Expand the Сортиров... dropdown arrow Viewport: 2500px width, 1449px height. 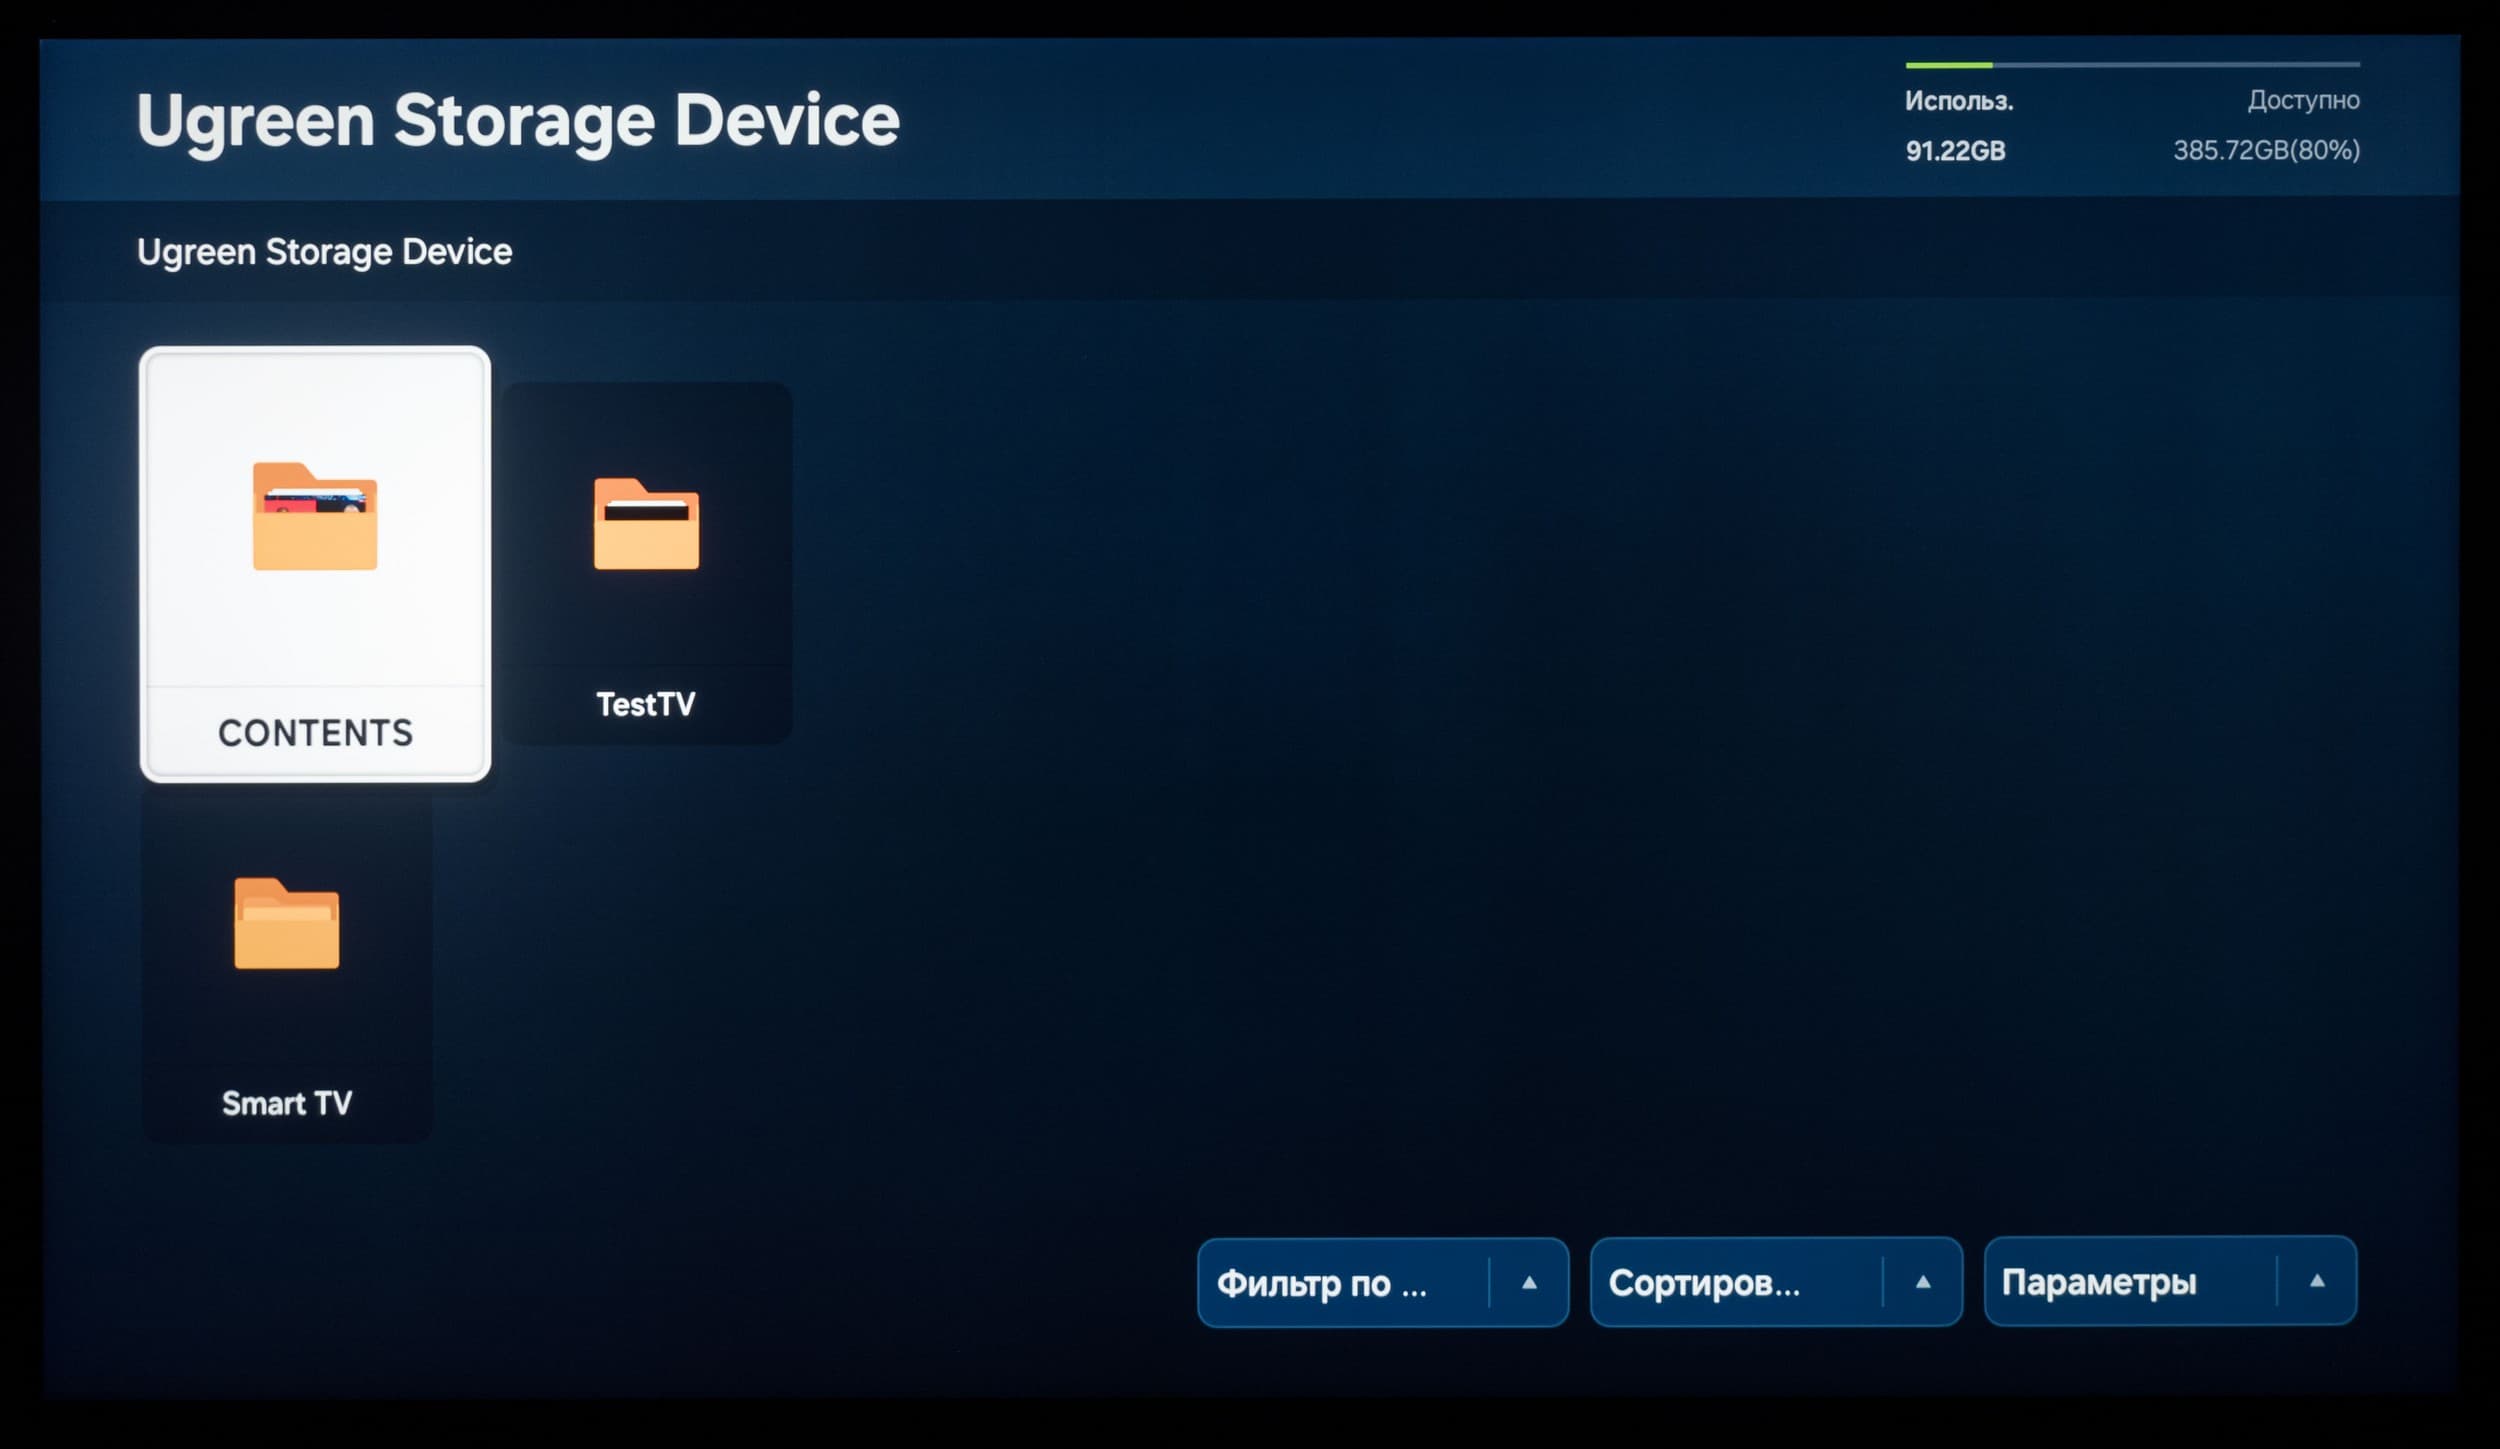pyautogui.click(x=1922, y=1282)
